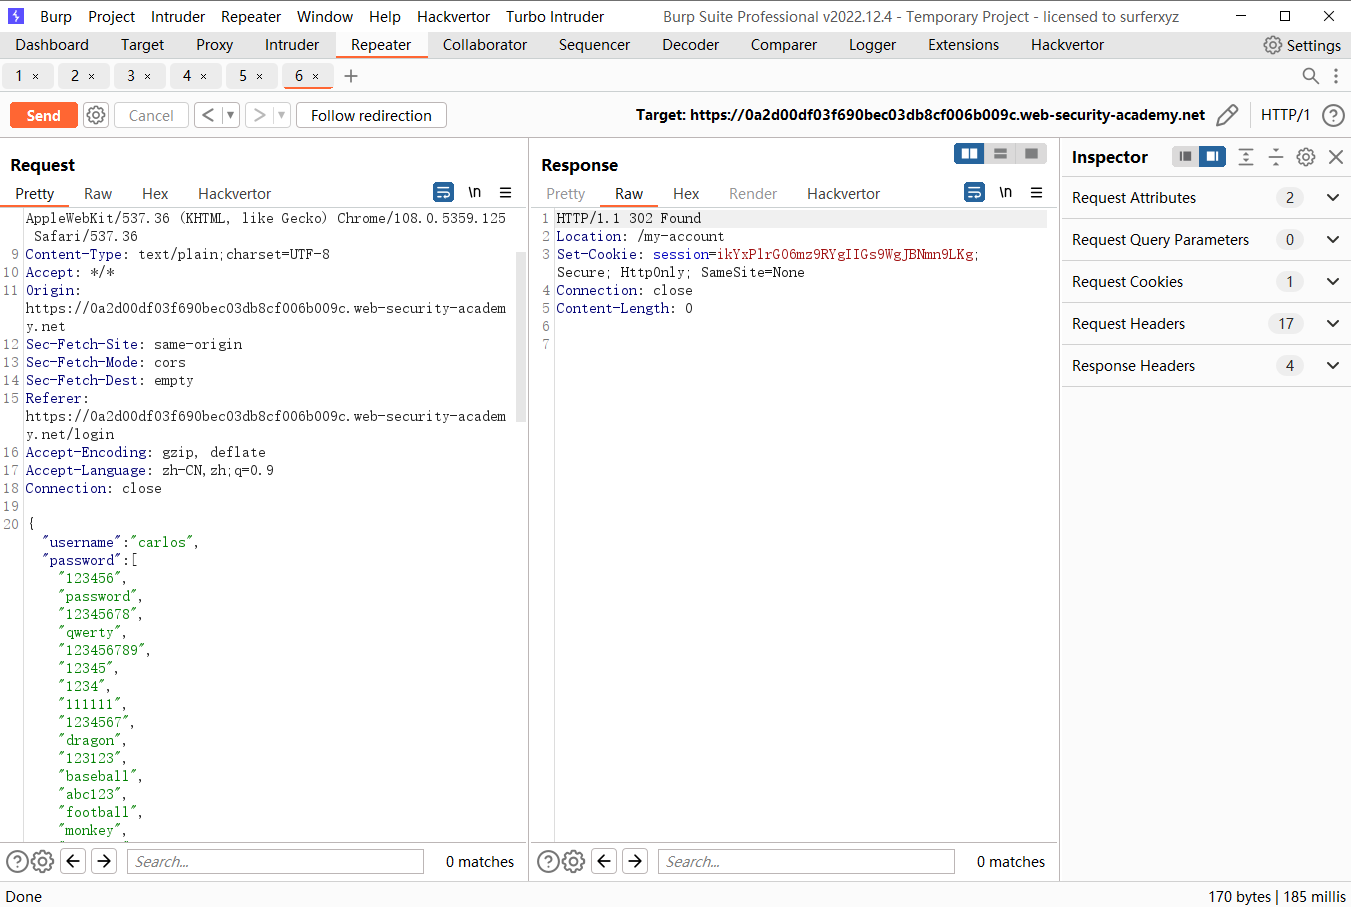Edit the target with the pencil icon
Screen dimensions: 1351x907
[x=1227, y=115]
